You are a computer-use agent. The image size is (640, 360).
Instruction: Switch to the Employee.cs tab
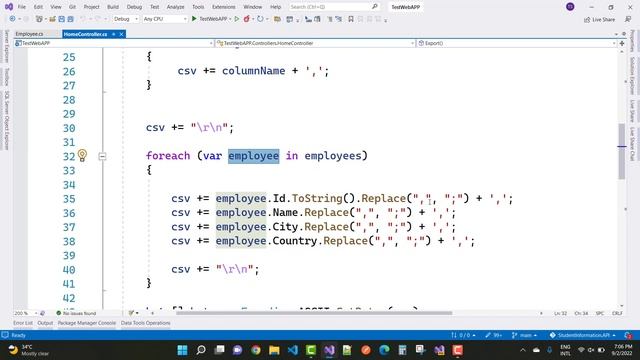click(29, 34)
